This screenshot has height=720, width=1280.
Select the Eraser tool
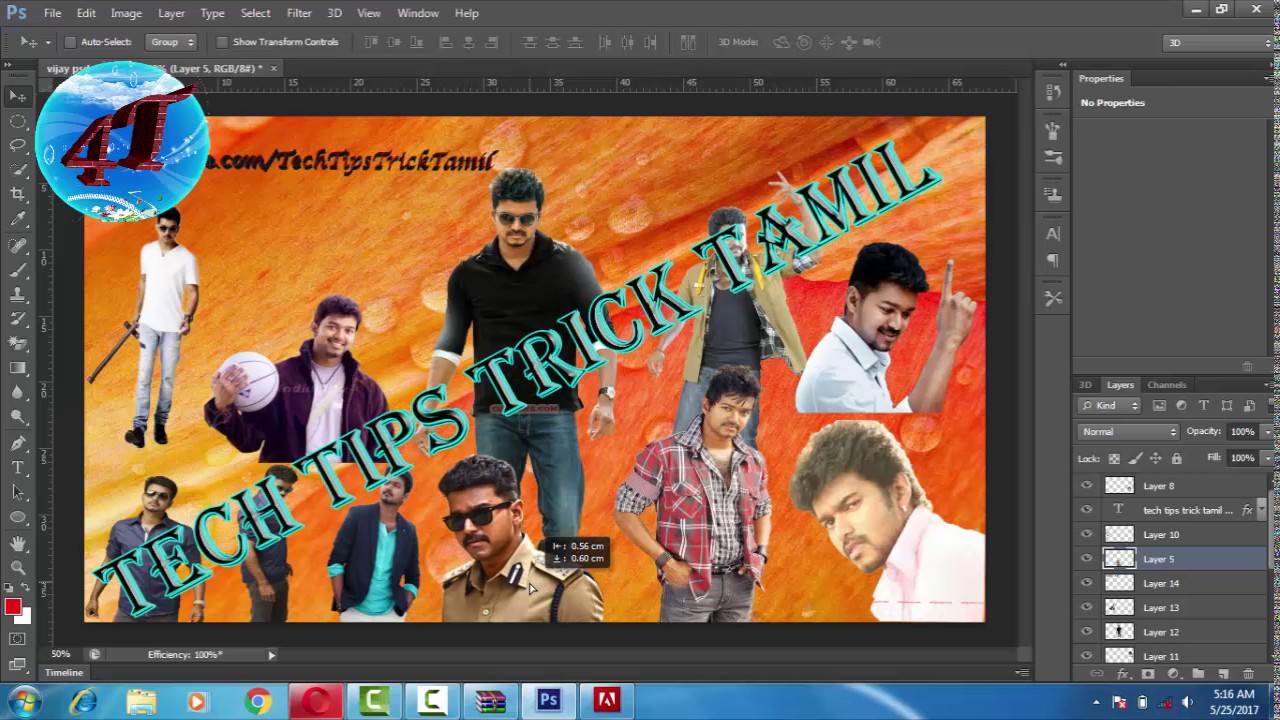tap(18, 344)
